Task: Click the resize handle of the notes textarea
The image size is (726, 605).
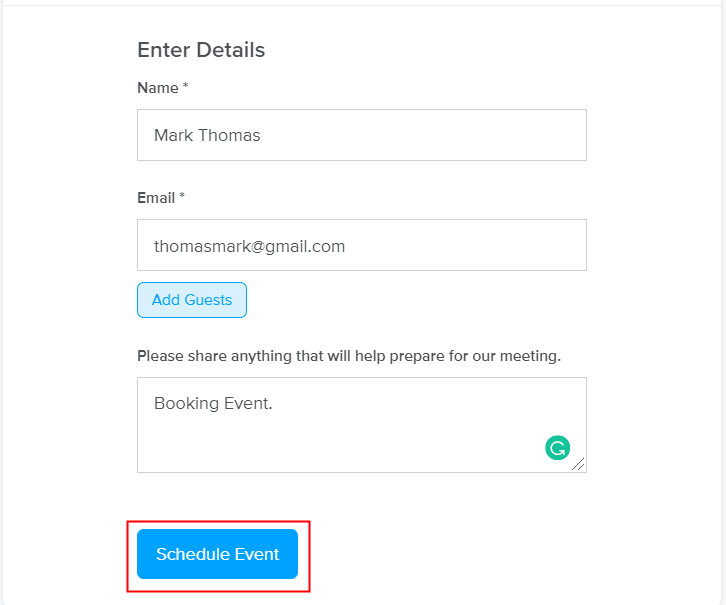Action: click(x=578, y=464)
